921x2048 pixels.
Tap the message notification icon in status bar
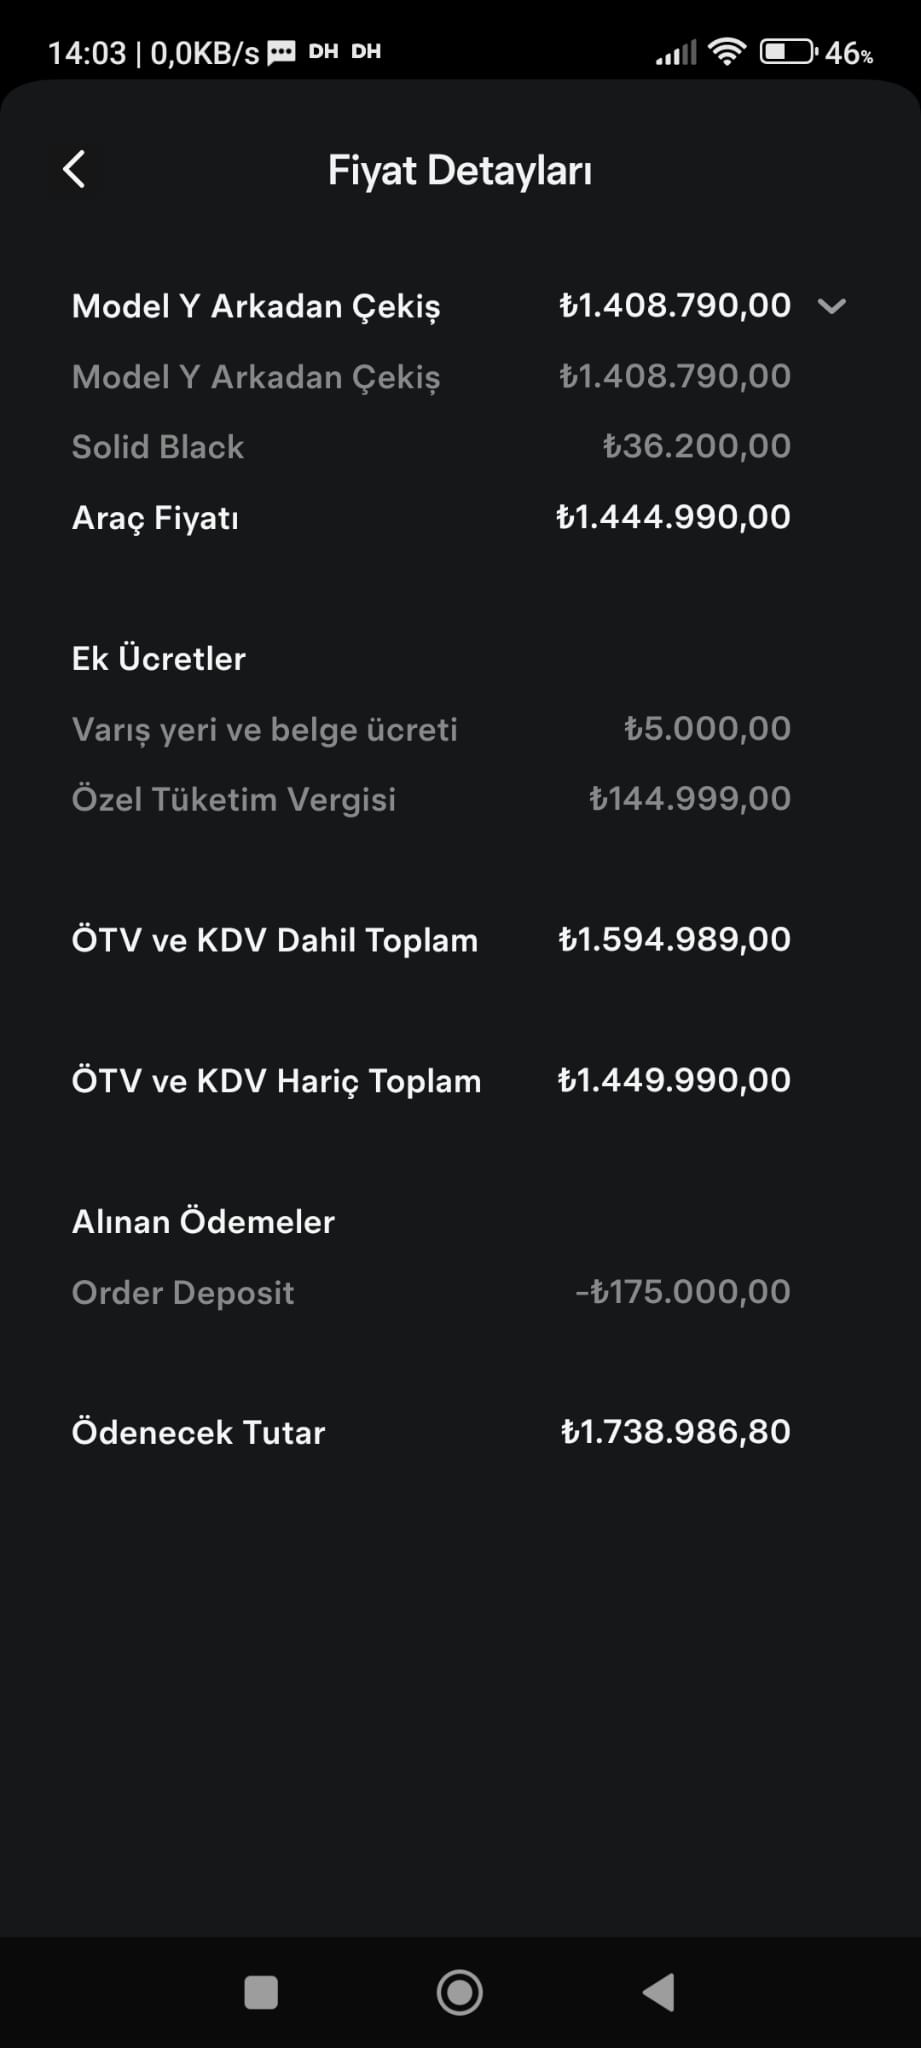tap(281, 52)
